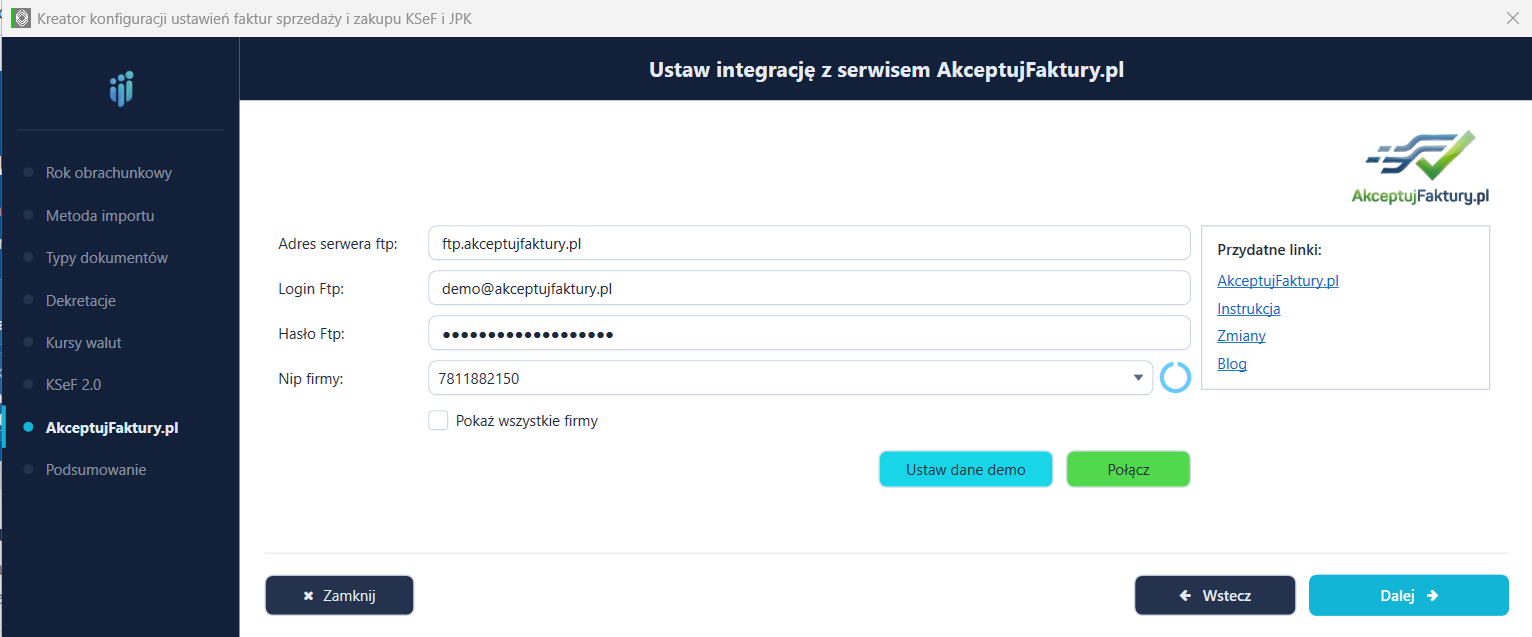Jump to the Podsumowanie step
Viewport: 1532px width, 637px height.
coord(96,470)
